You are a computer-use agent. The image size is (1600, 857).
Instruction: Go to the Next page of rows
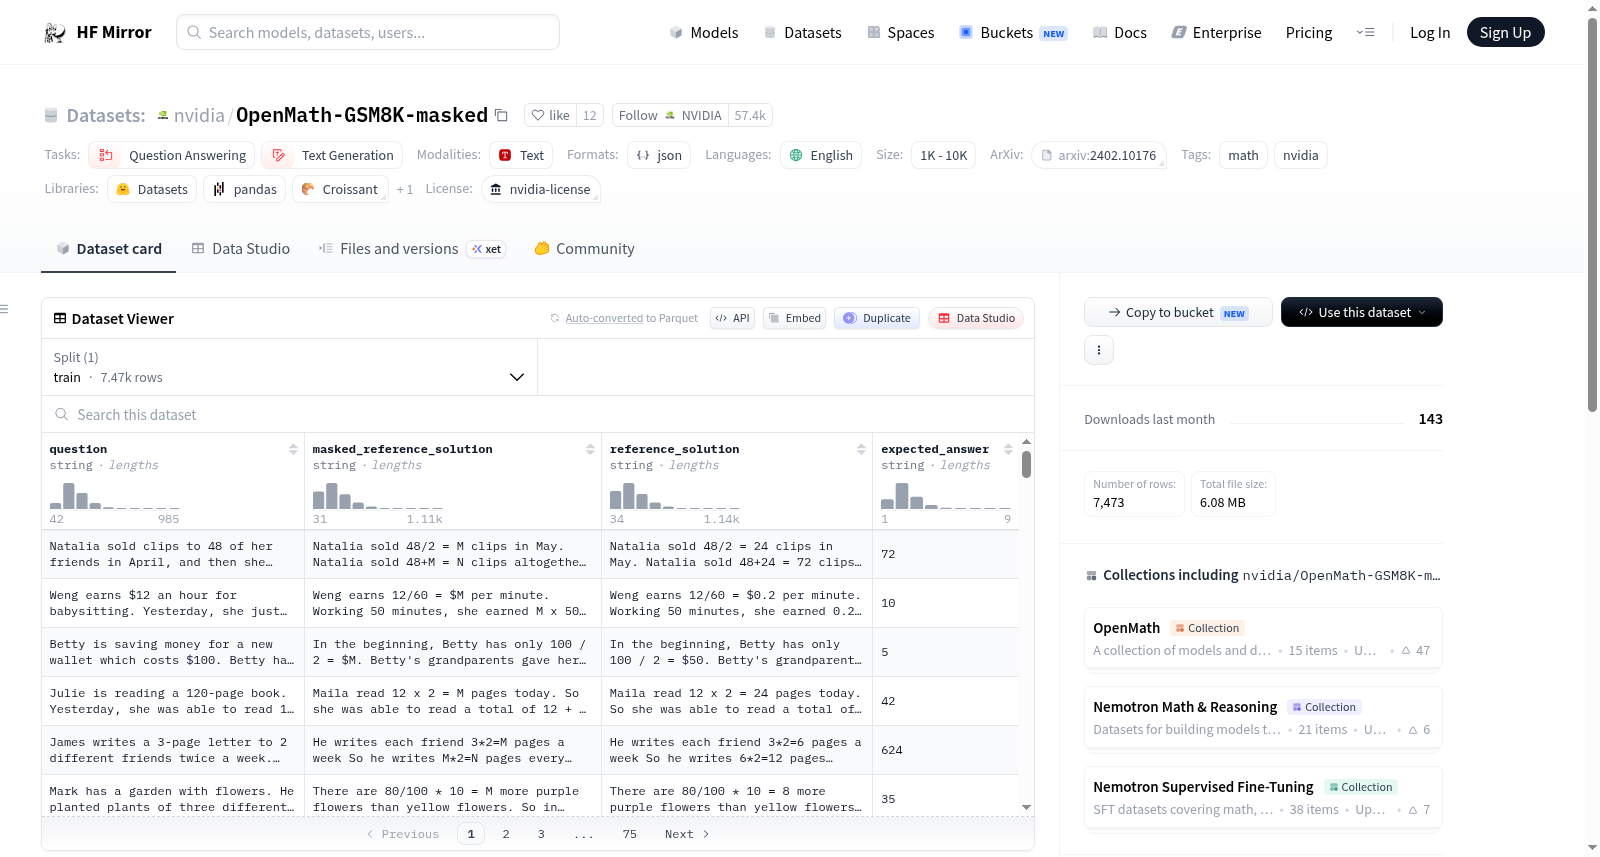(x=687, y=834)
